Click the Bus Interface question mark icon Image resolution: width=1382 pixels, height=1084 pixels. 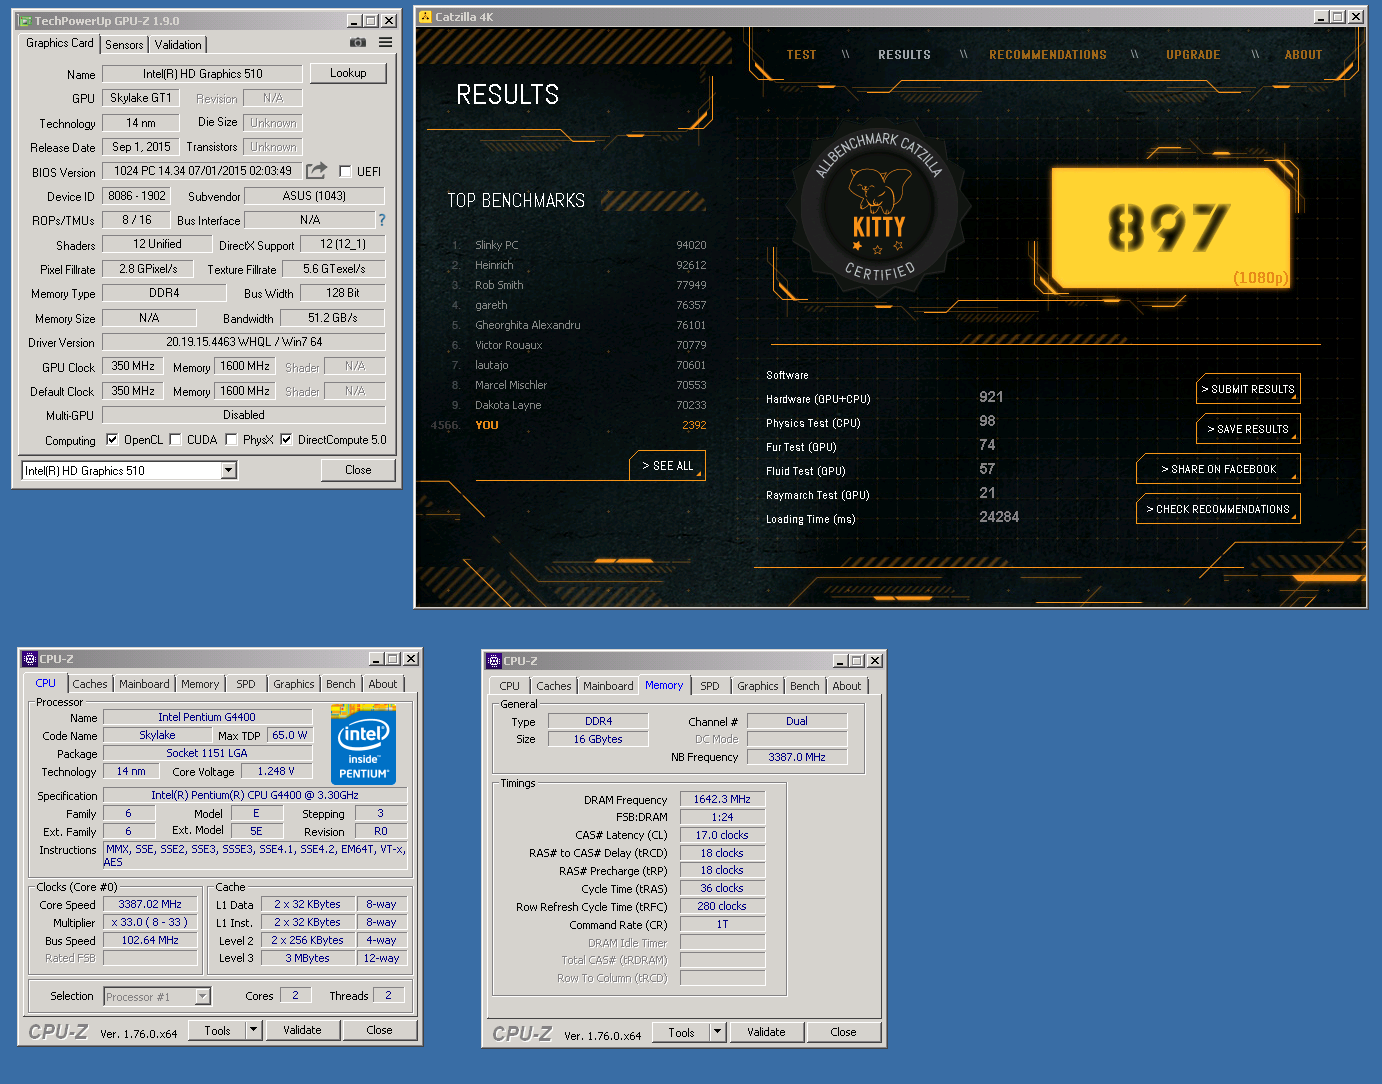coord(381,220)
